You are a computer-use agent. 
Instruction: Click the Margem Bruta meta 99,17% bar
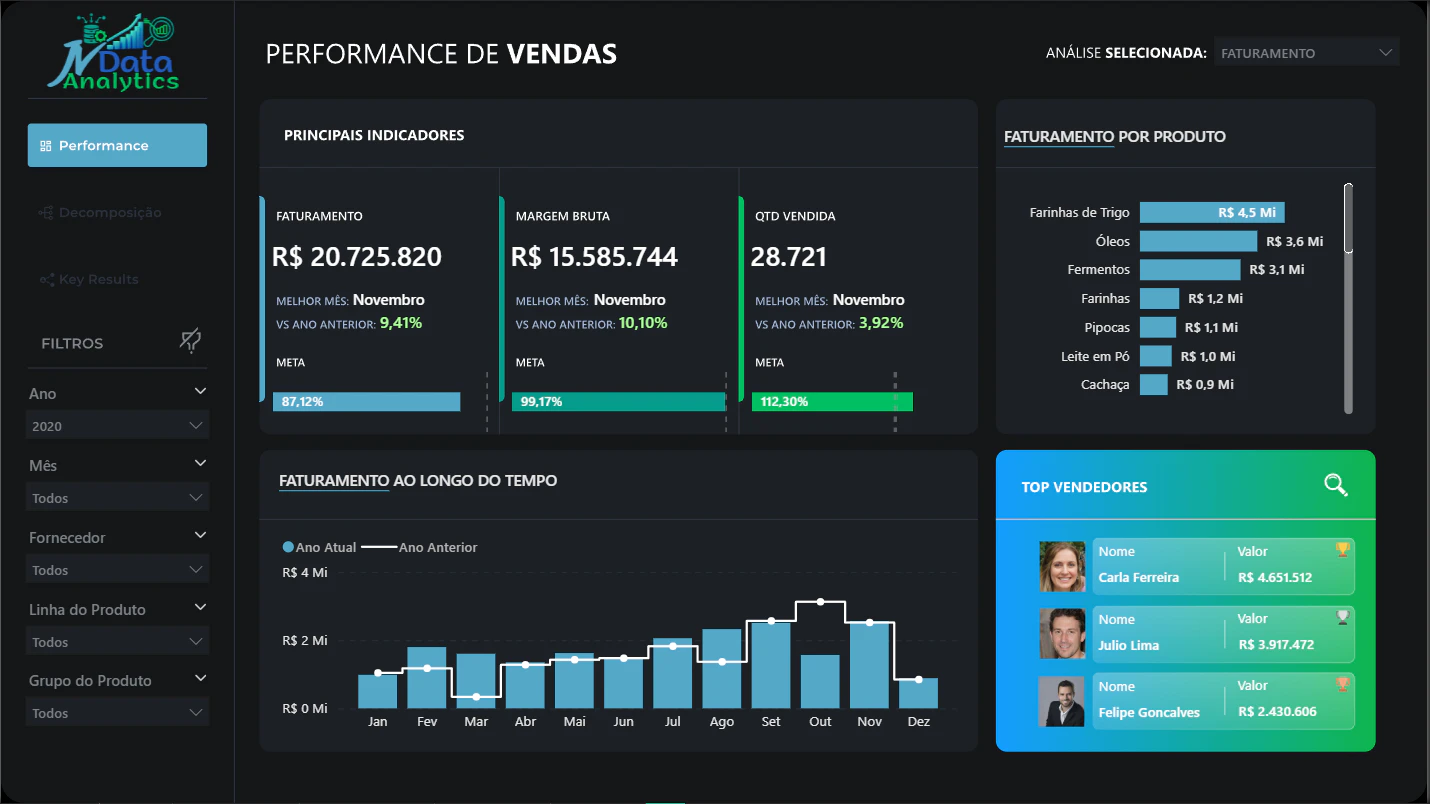click(618, 401)
